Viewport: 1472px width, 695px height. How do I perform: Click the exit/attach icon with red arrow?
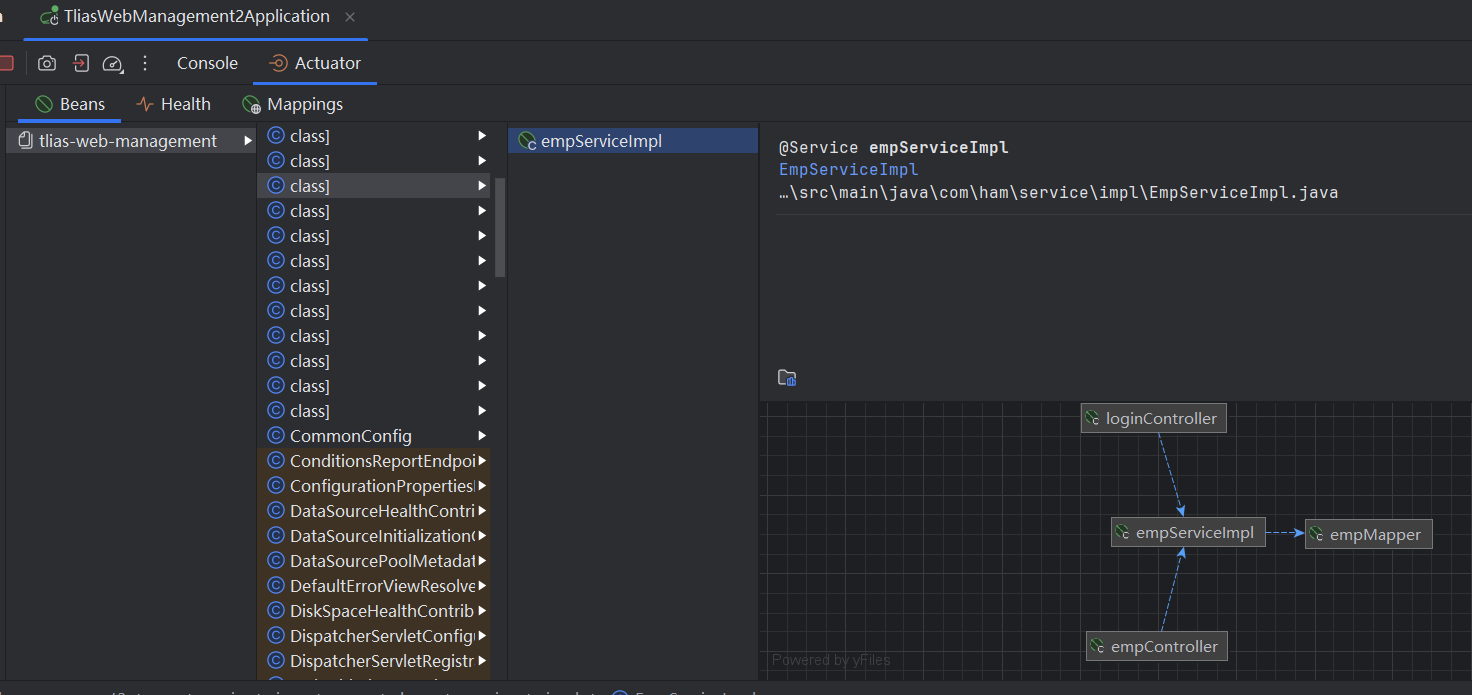[81, 63]
